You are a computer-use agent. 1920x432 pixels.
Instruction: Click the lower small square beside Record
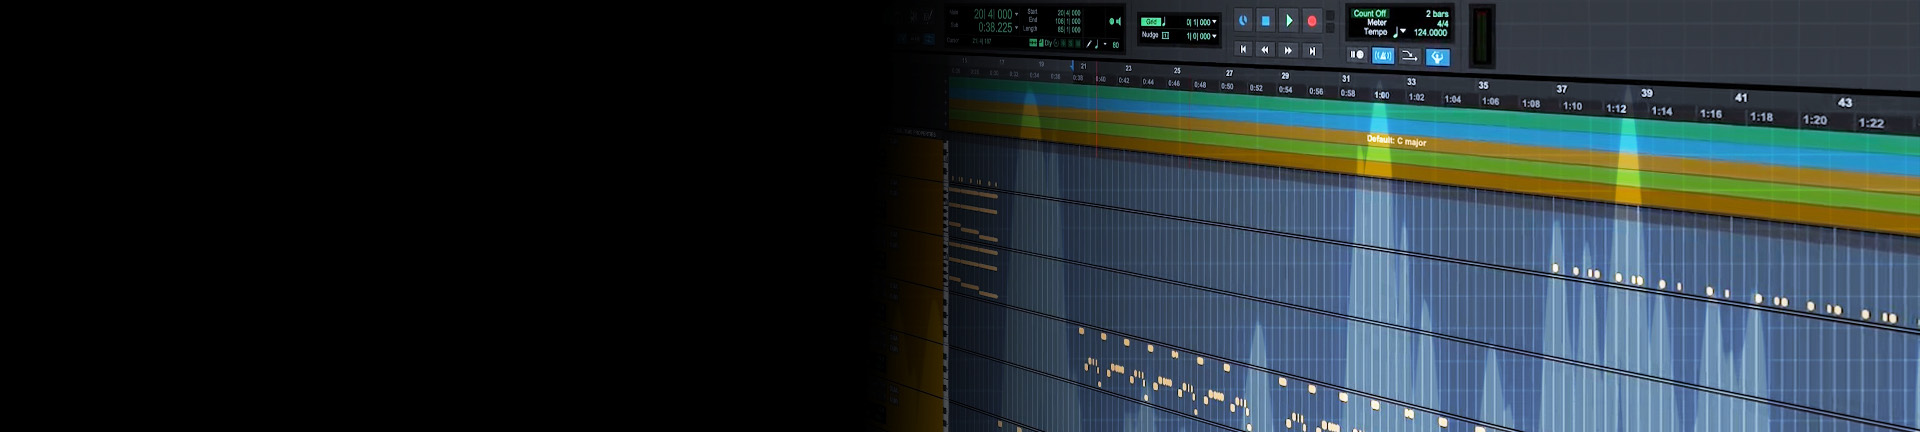click(x=1330, y=28)
